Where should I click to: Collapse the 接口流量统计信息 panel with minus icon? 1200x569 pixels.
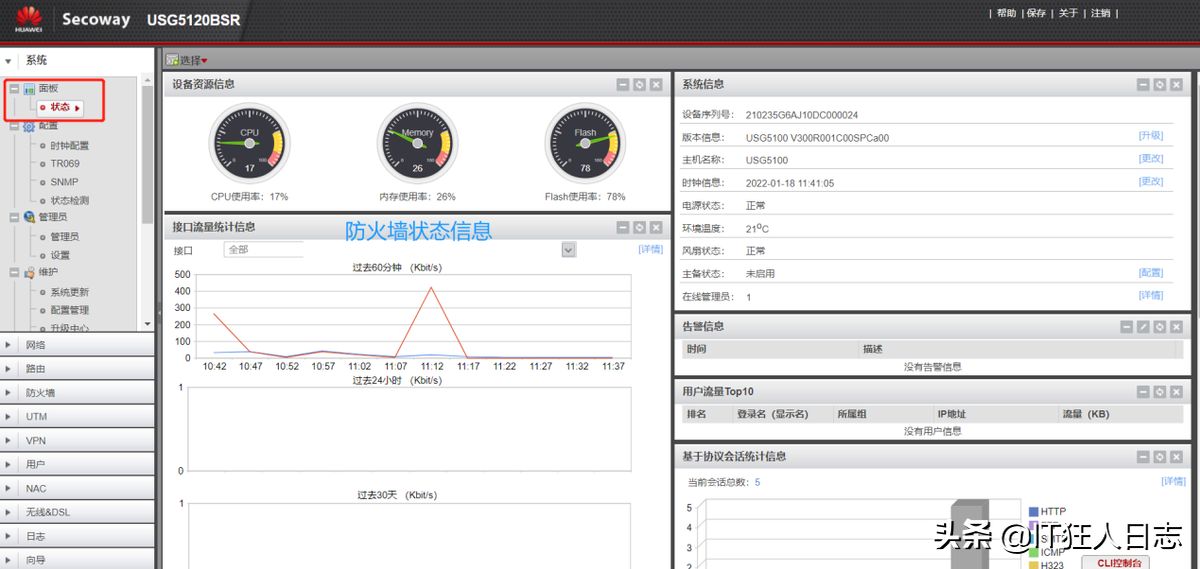[623, 228]
